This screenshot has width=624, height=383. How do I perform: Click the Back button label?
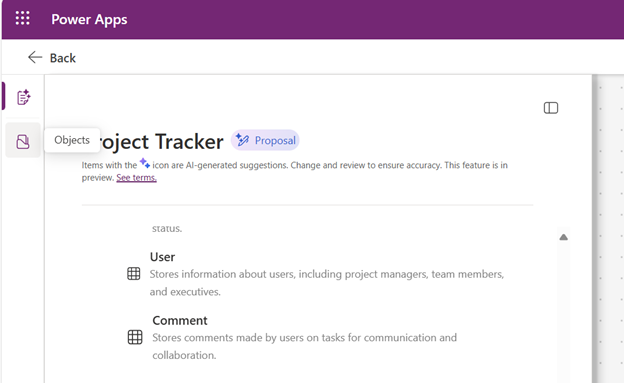62,58
